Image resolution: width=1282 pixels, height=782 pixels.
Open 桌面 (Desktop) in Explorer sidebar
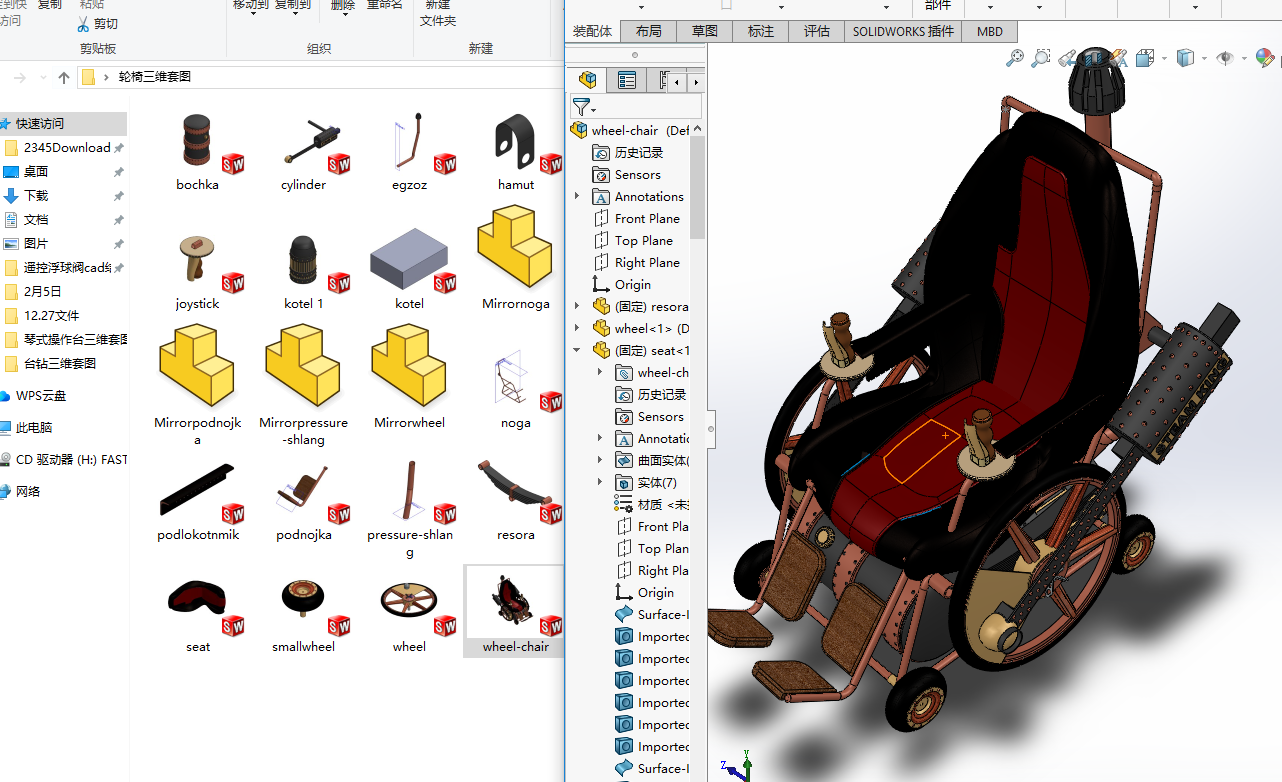click(x=36, y=171)
